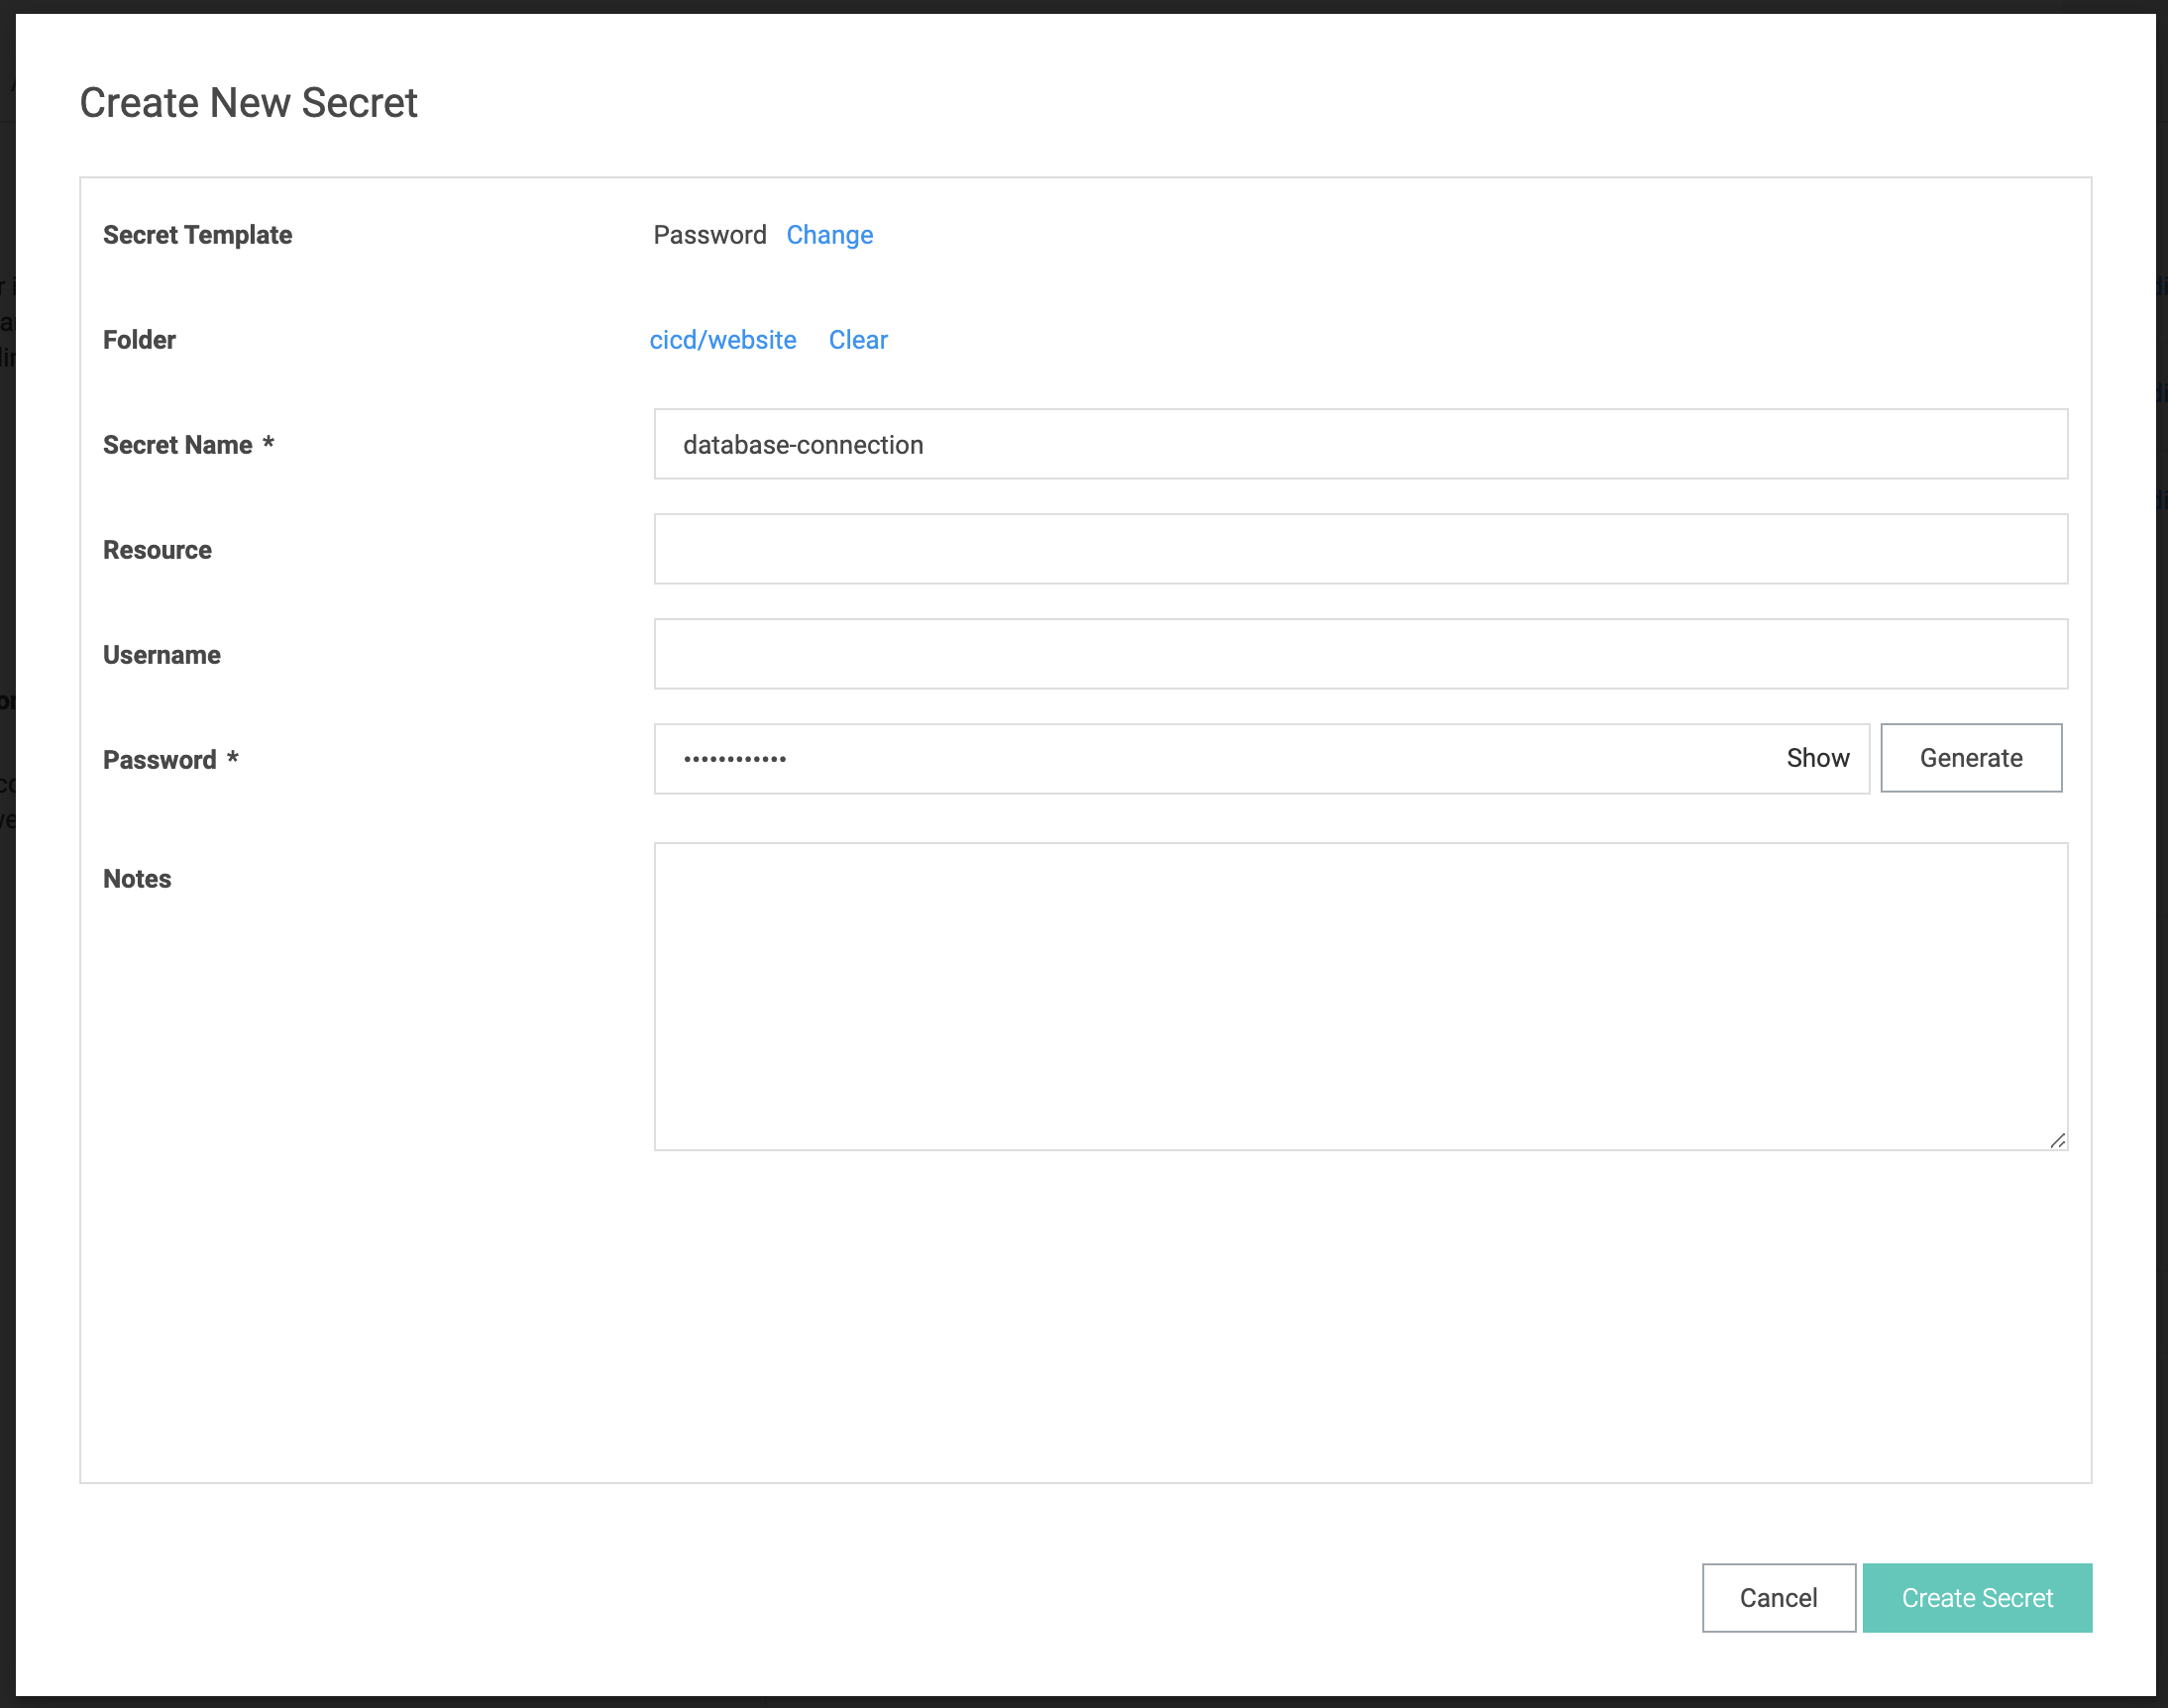The image size is (2168, 1708).
Task: Select the 'Create New Secret' heading text
Action: coord(248,103)
